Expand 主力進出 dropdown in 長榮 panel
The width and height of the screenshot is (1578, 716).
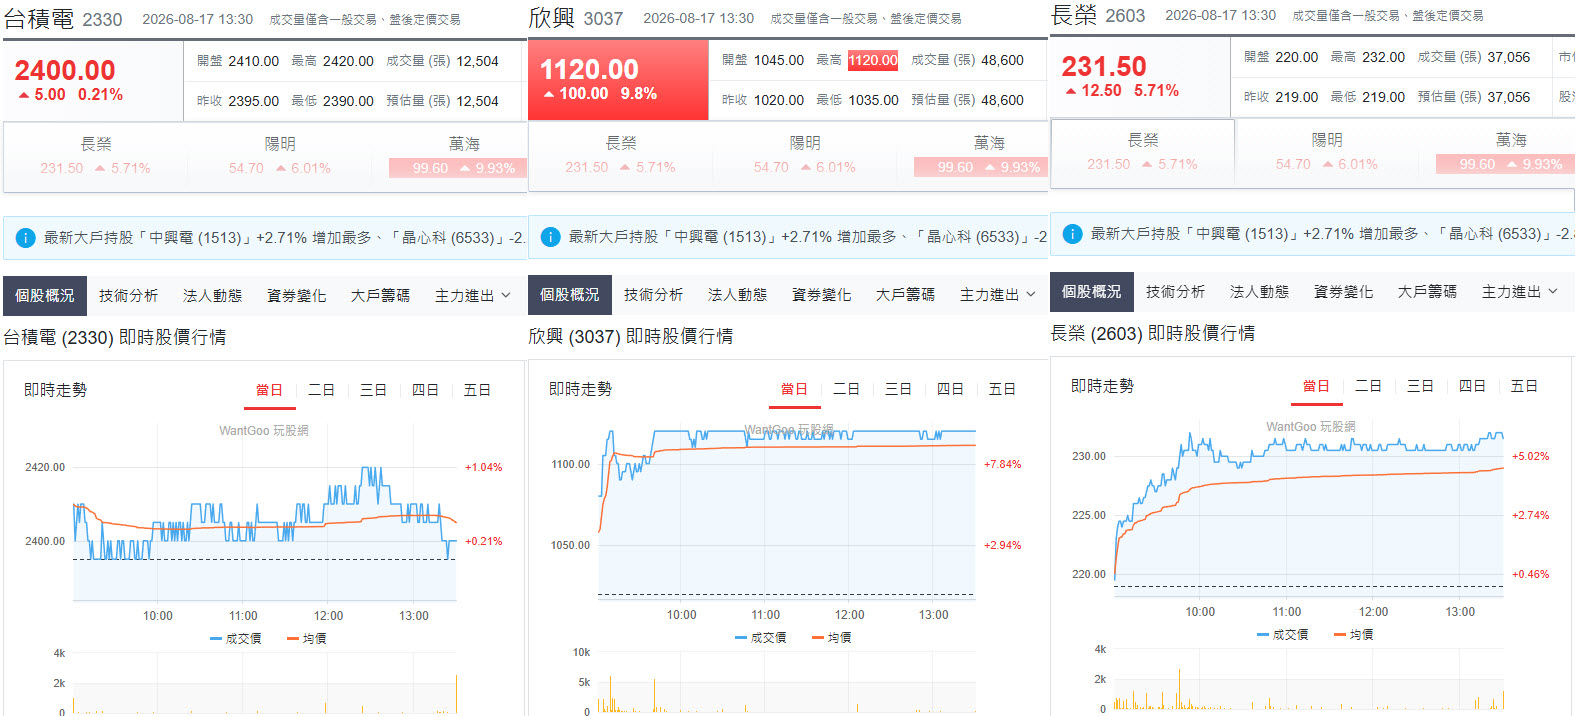1520,291
